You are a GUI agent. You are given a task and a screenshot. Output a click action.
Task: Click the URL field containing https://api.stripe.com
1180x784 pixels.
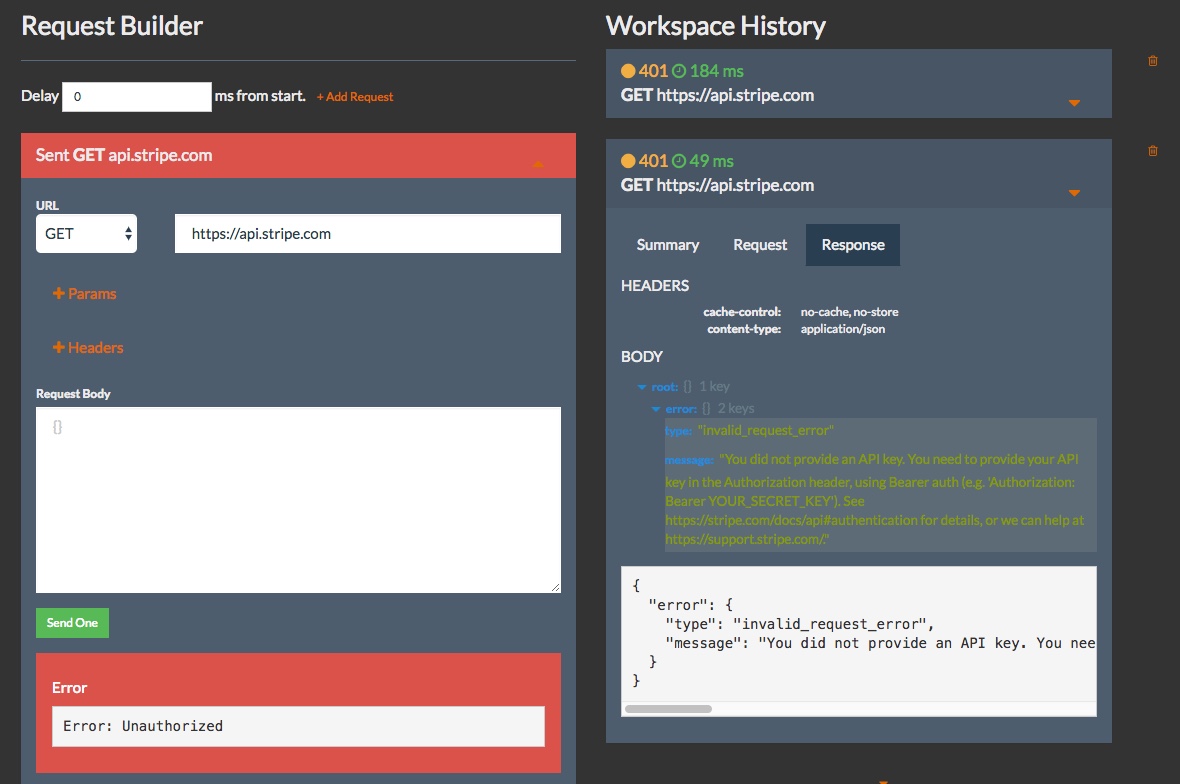[368, 234]
